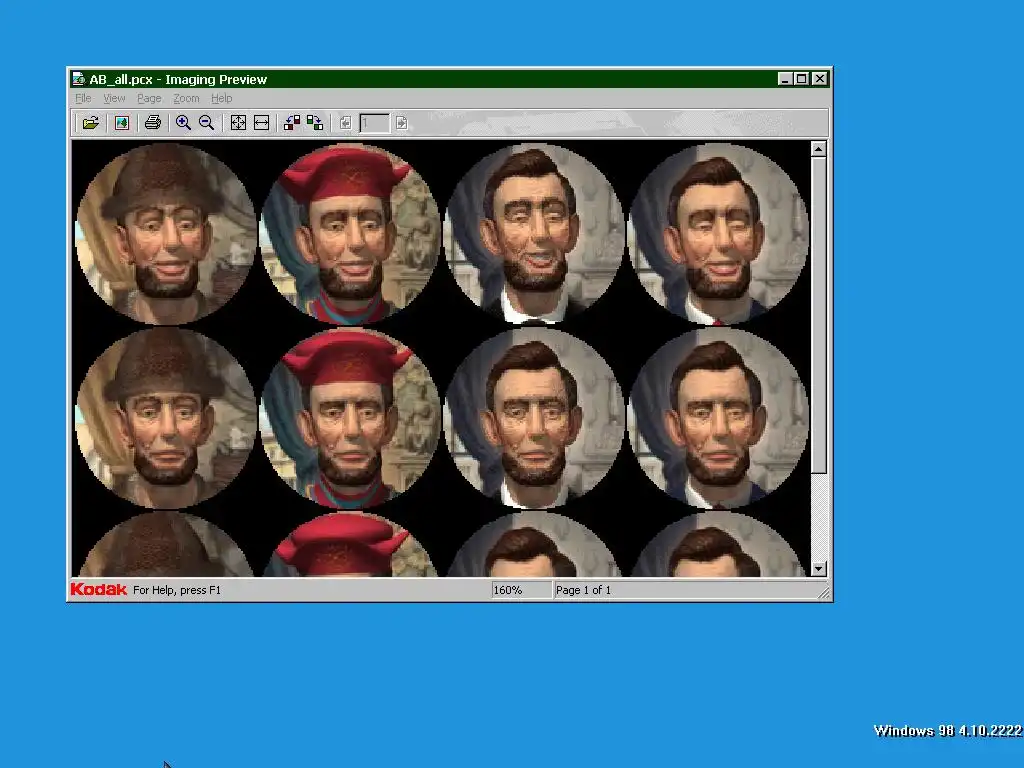Click the 160% zoom status field
Viewport: 1024px width, 768px height.
click(521, 590)
